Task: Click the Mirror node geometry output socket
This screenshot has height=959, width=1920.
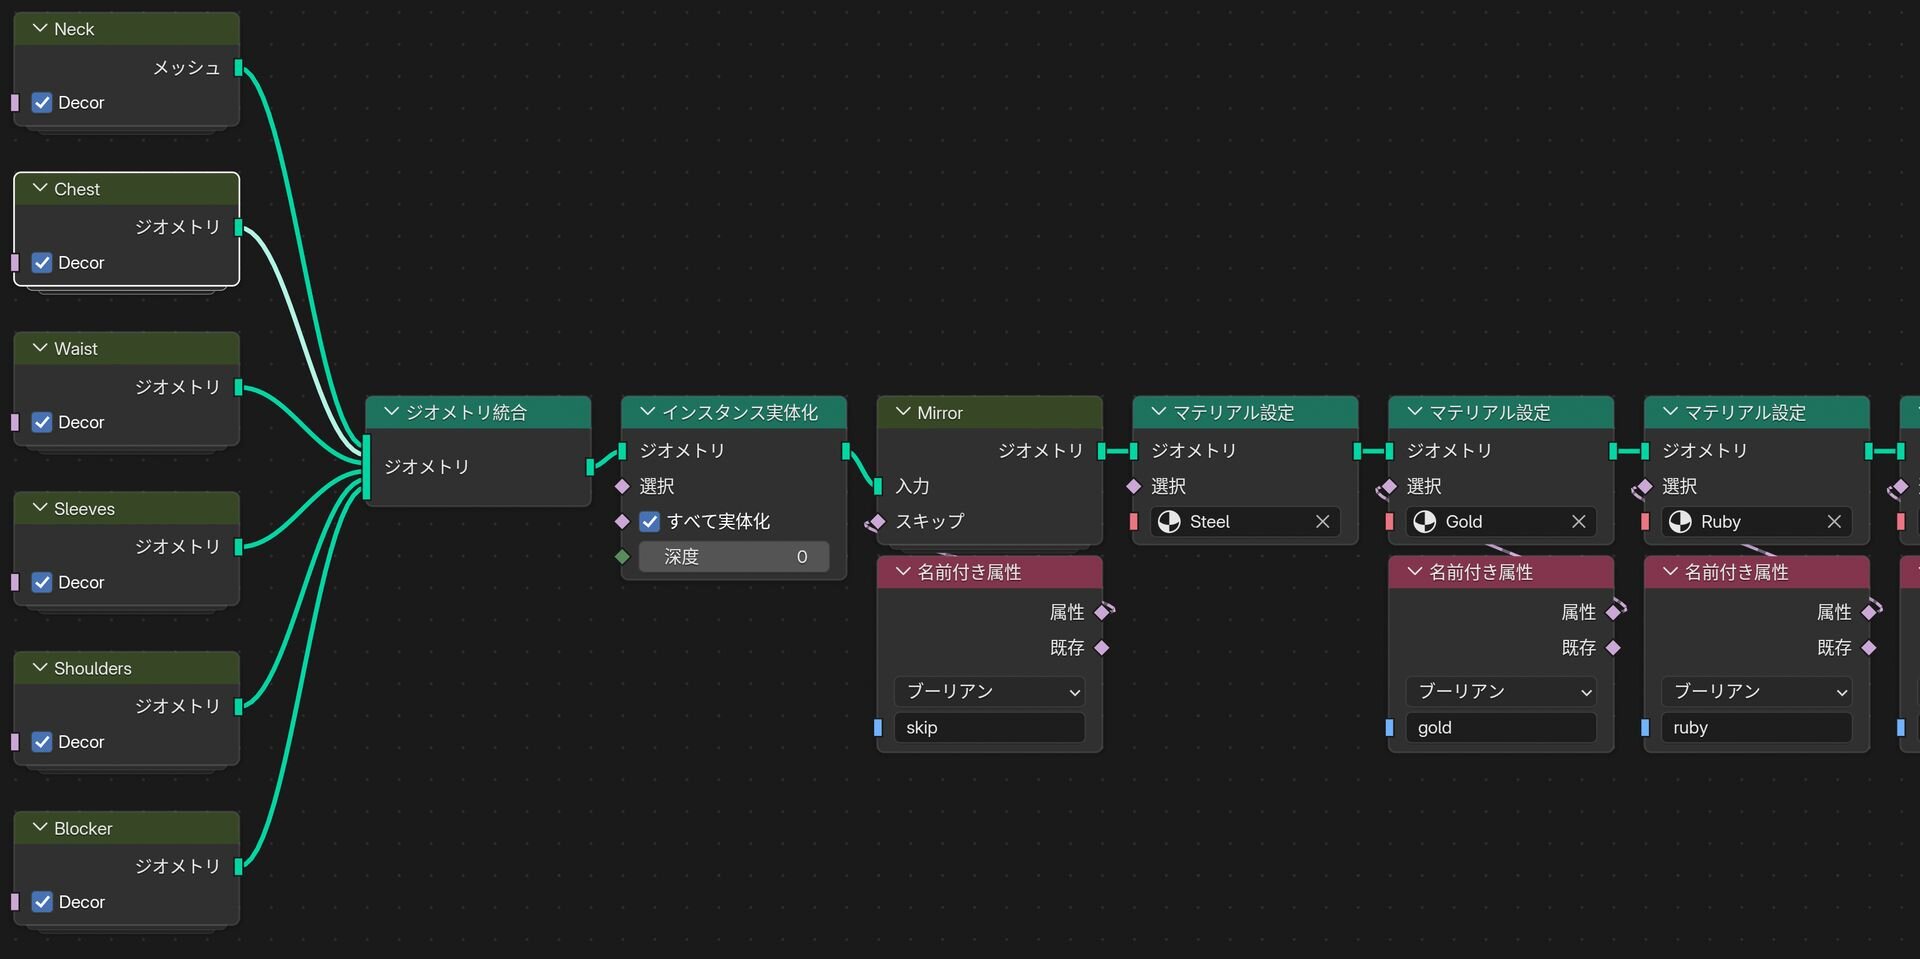Action: point(1102,451)
